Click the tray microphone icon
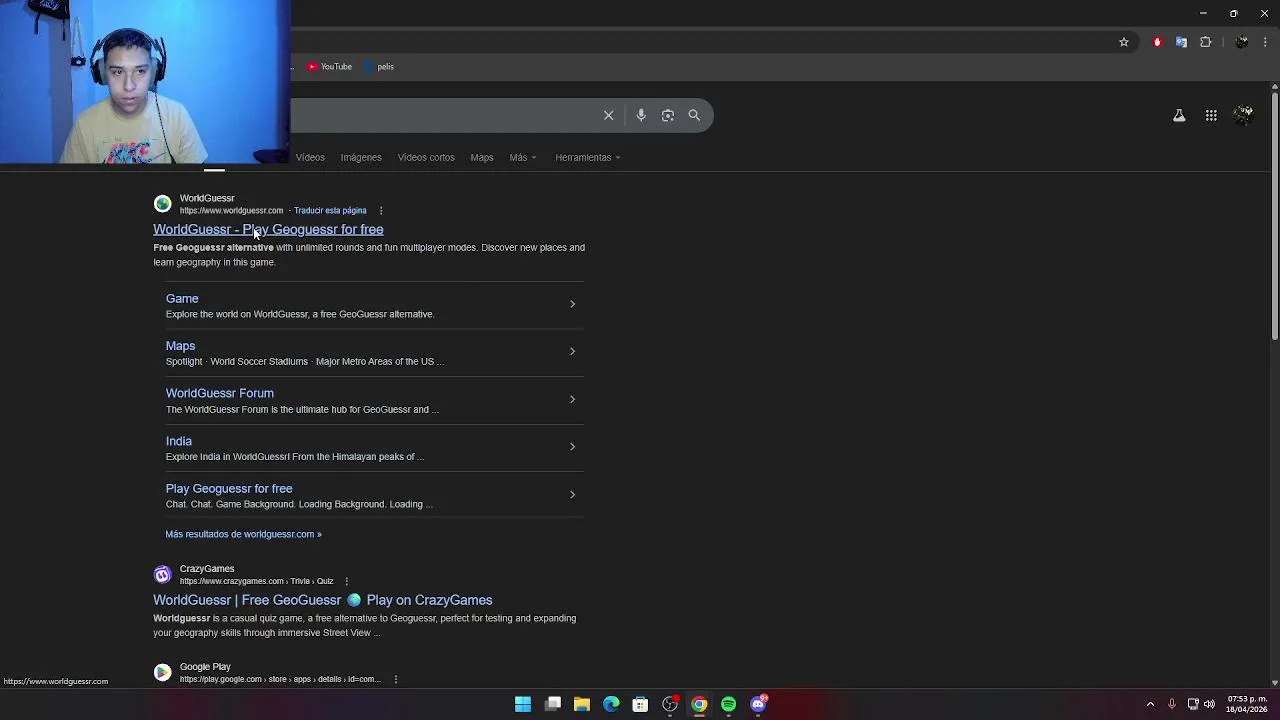Screen dimensions: 1280x720 (x=1172, y=704)
